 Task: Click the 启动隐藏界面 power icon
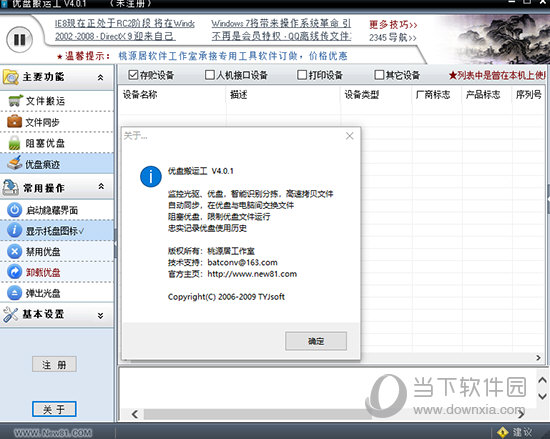(14, 210)
